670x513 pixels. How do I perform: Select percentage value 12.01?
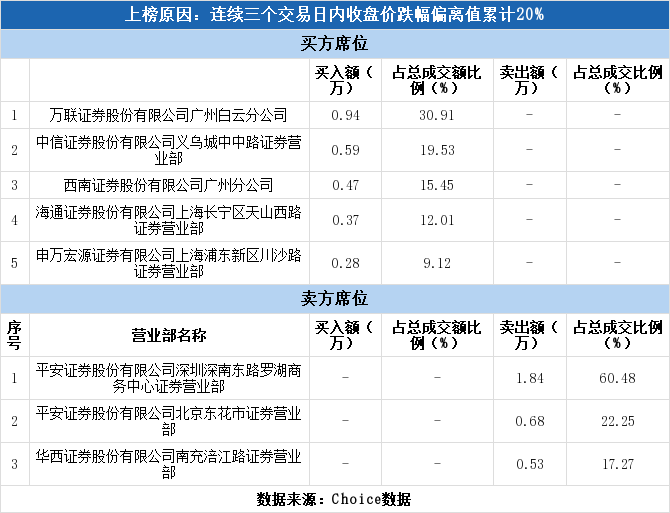[437, 220]
